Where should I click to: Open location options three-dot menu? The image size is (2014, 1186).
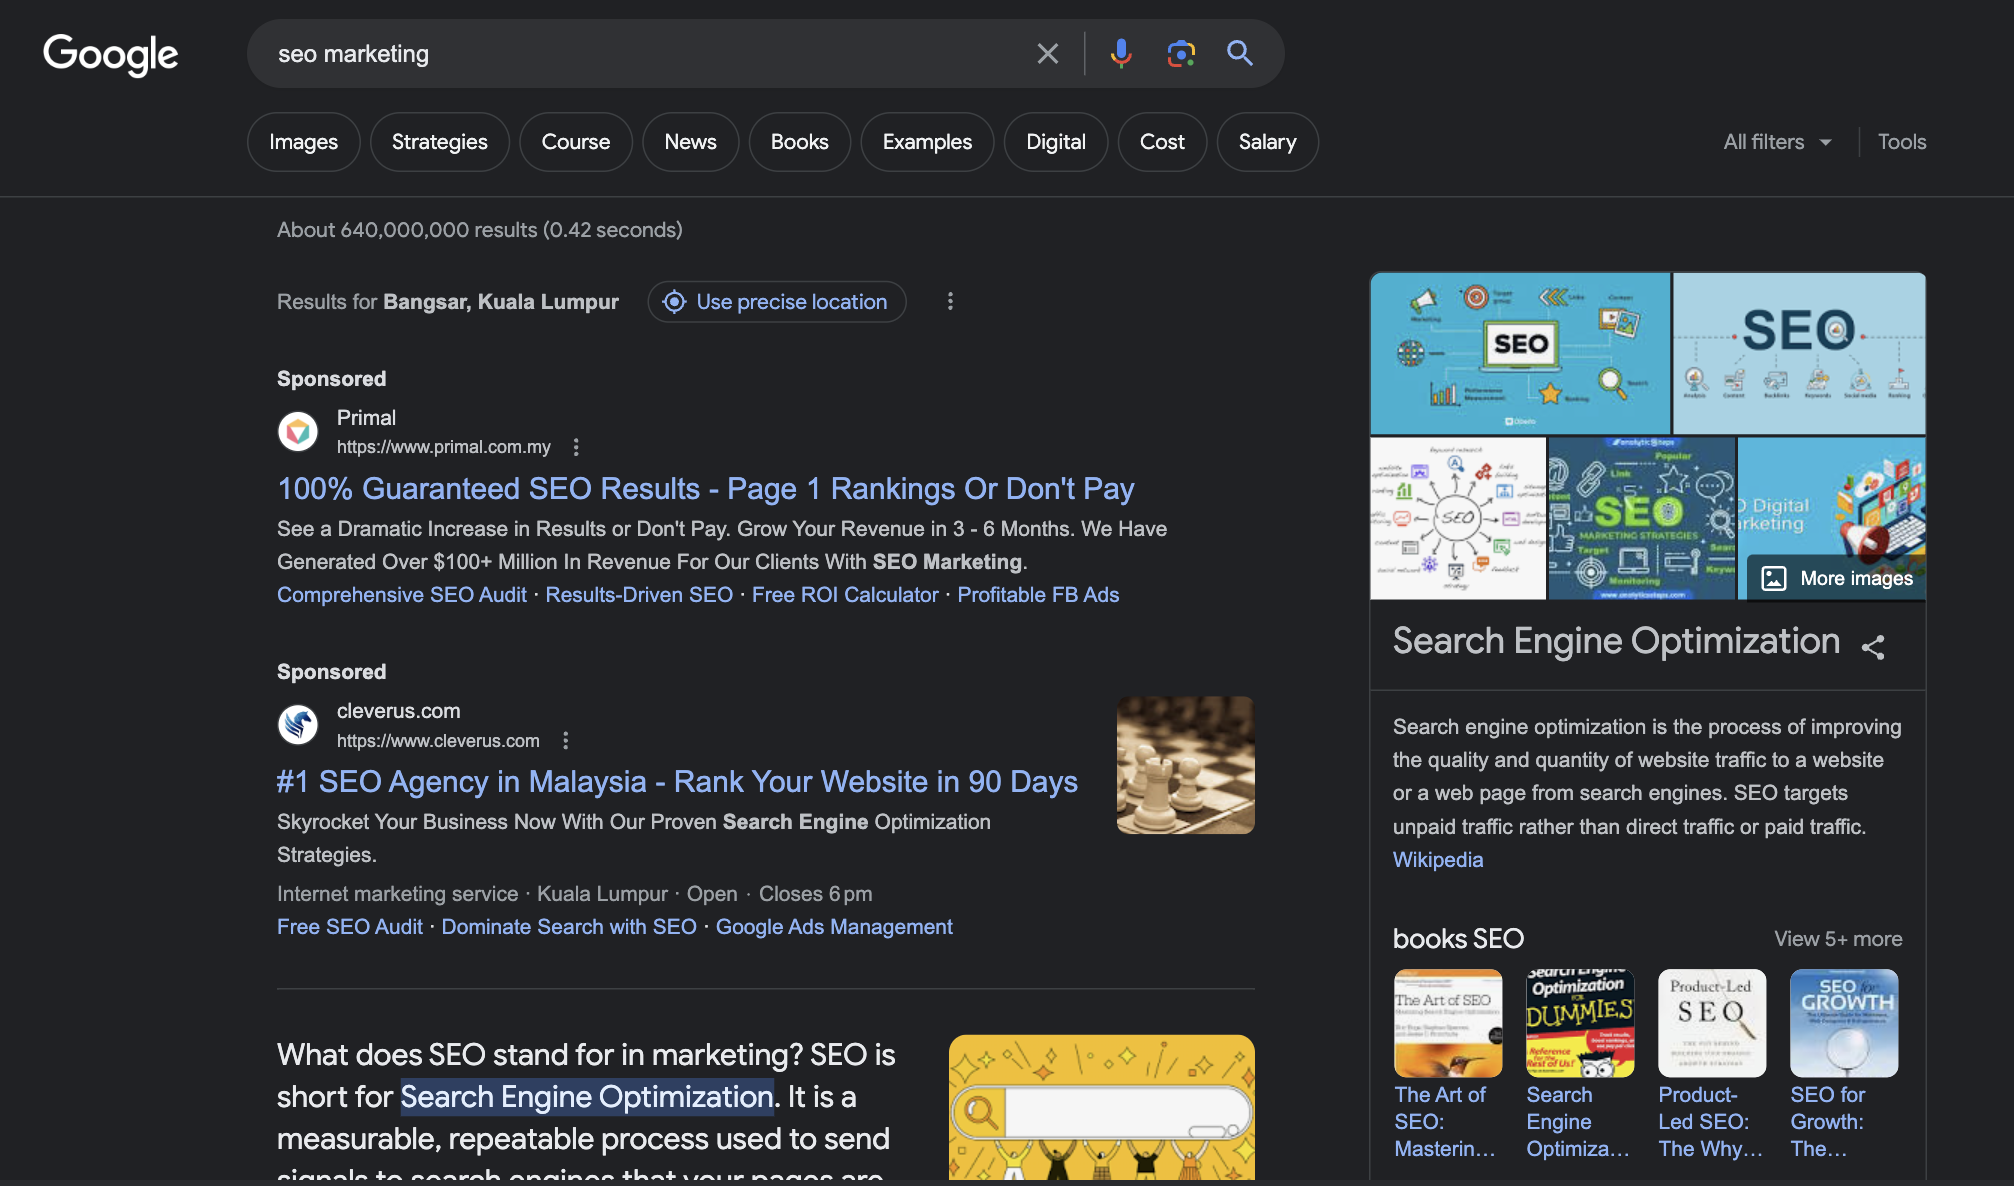pos(950,302)
